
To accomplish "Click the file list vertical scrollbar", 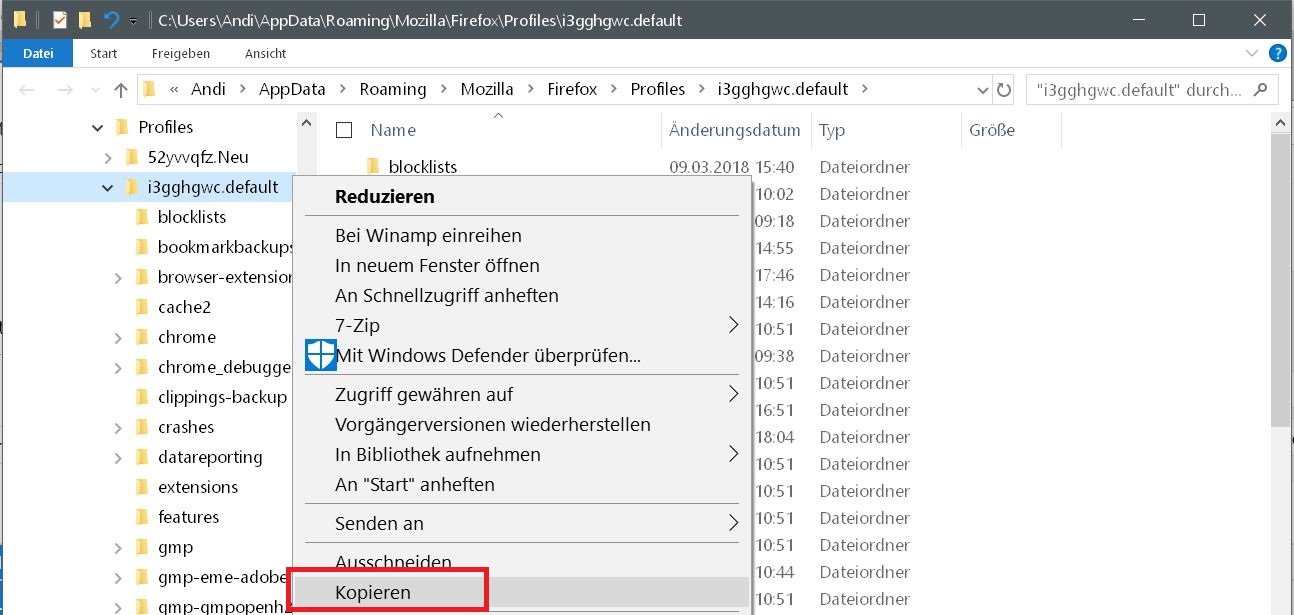I will (x=1281, y=280).
